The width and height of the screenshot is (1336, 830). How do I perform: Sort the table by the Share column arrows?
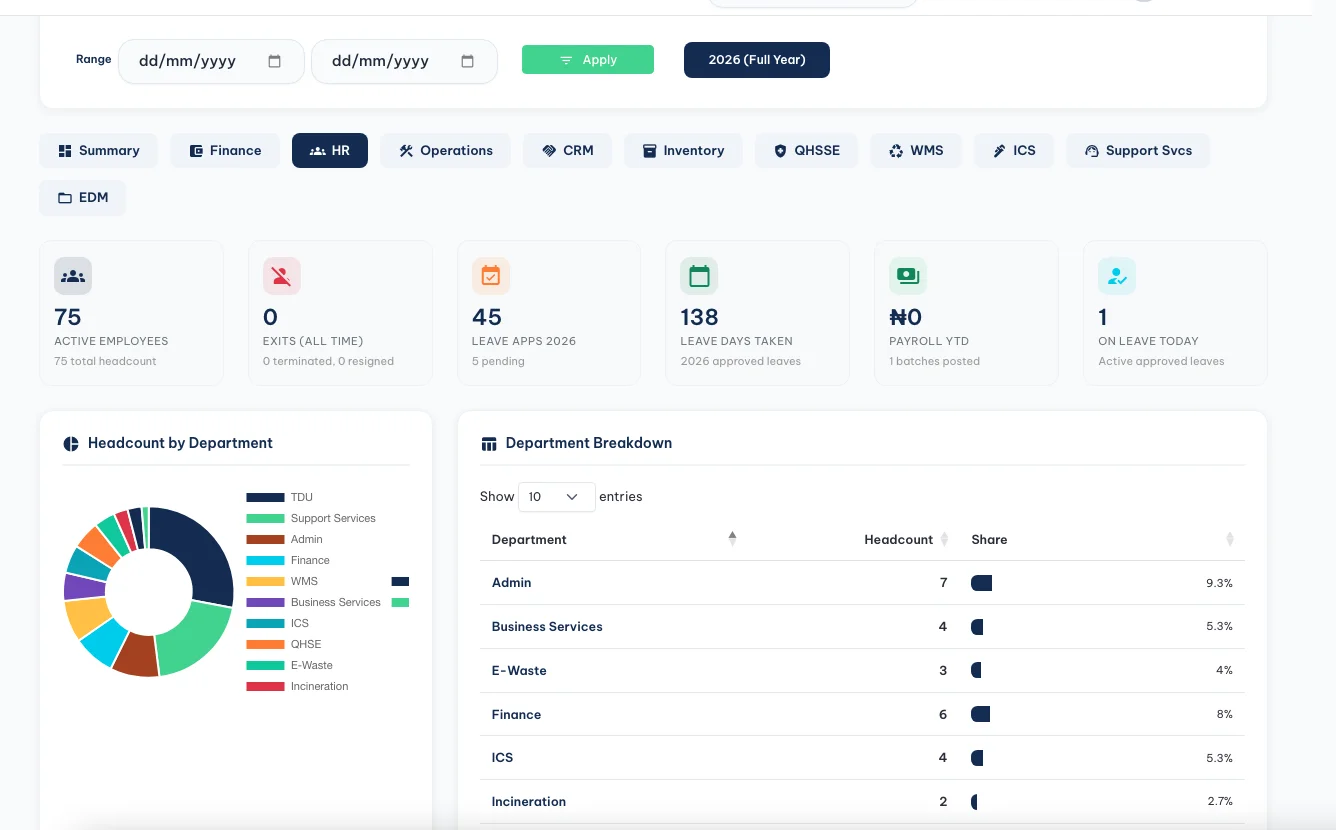pyautogui.click(x=1230, y=539)
